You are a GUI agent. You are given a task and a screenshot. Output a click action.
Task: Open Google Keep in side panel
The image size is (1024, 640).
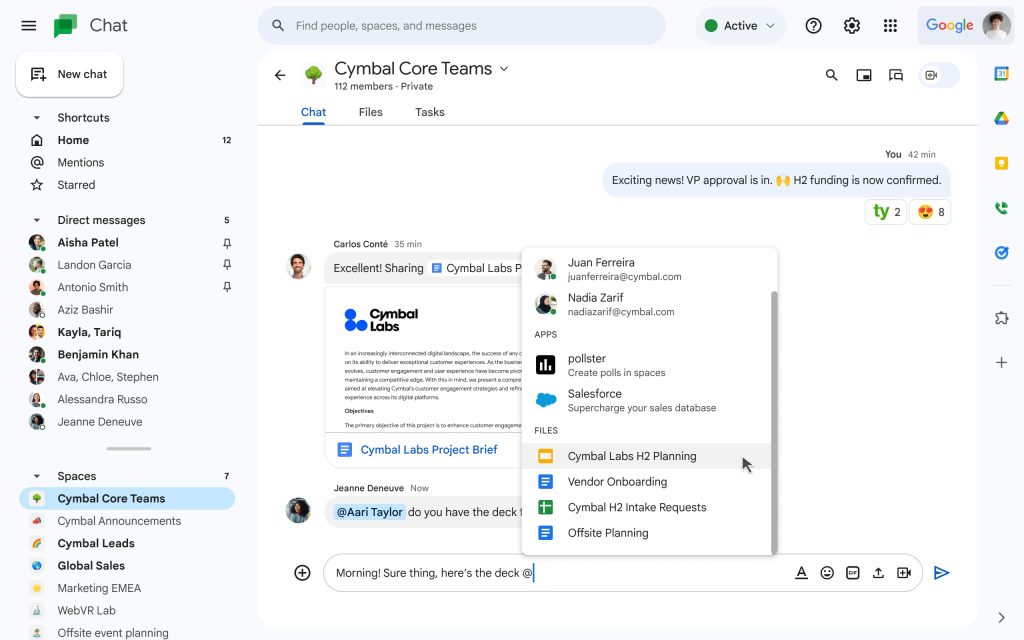1001,163
